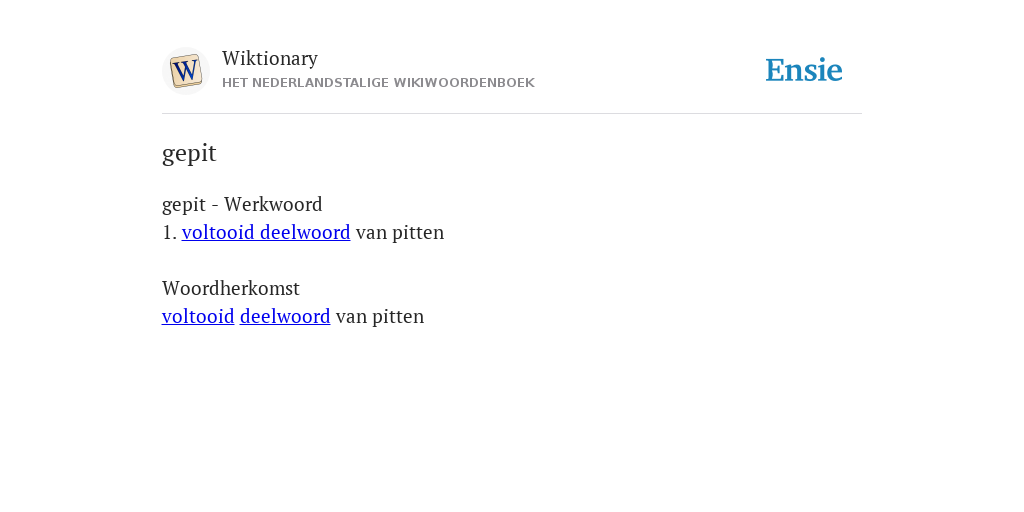Click the word pitten under Woordherkomst
1024x512 pixels.
(x=398, y=317)
